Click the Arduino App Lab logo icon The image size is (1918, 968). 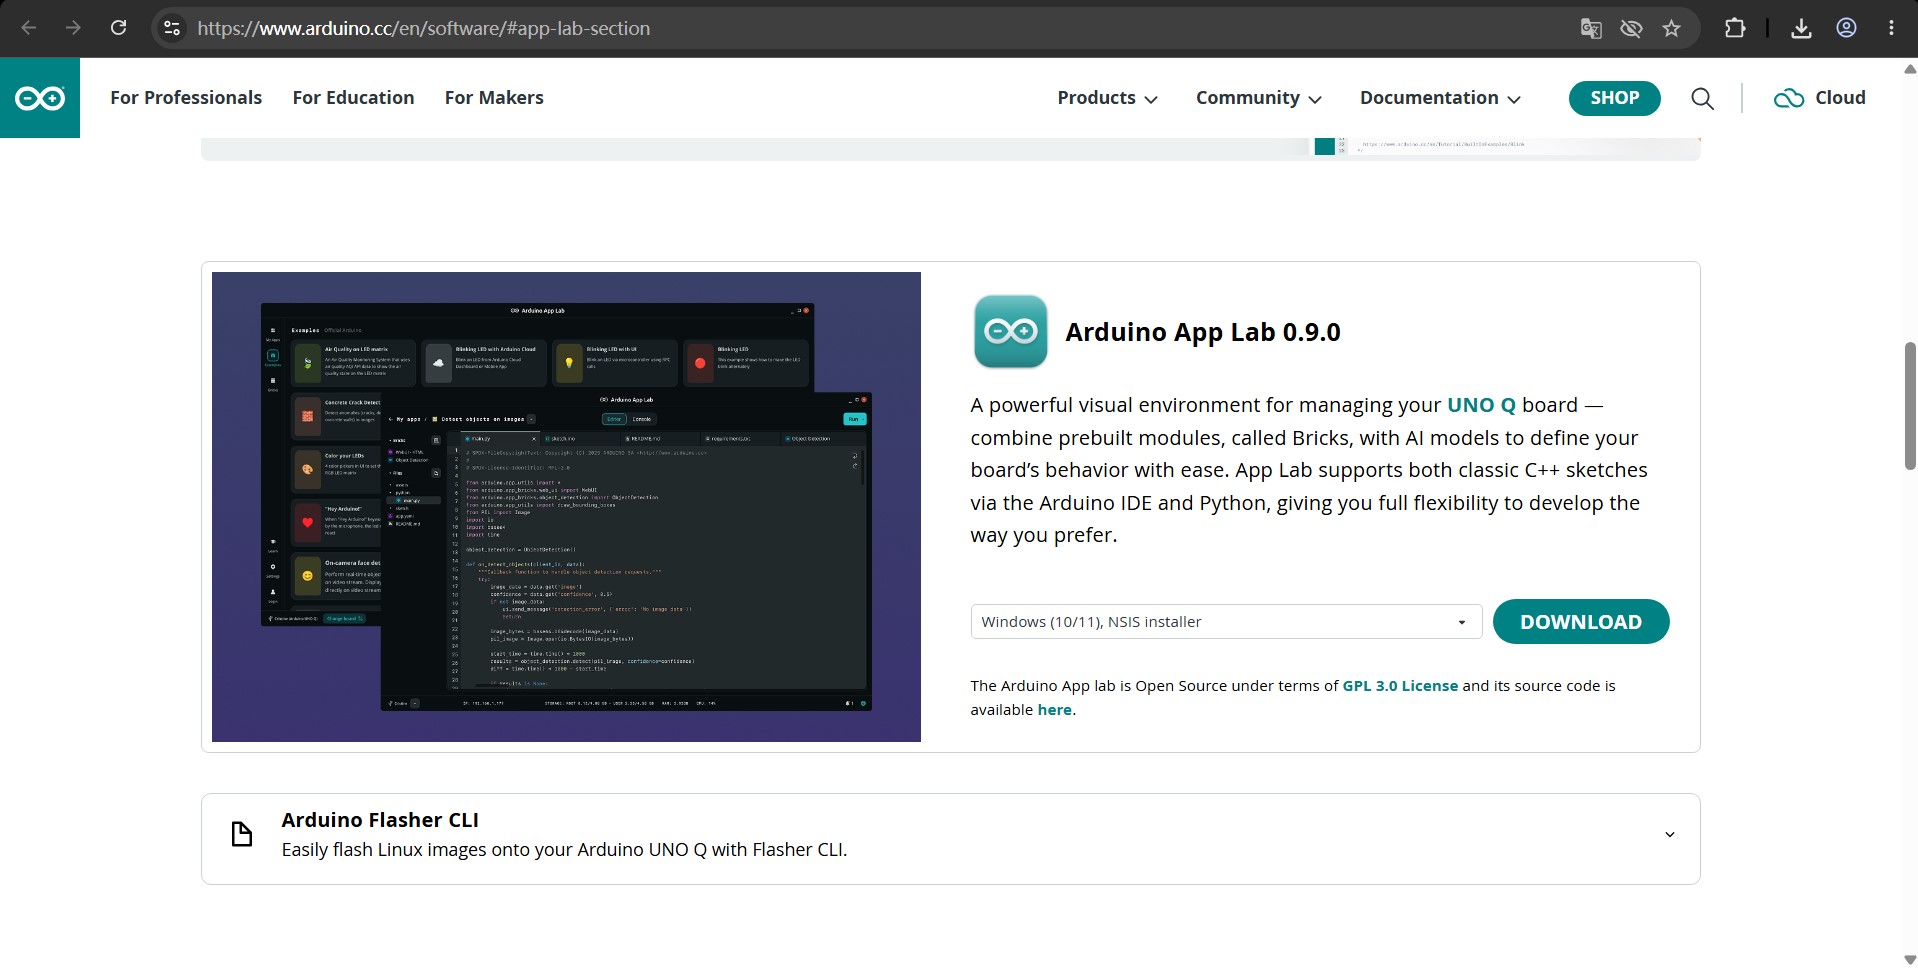tap(1010, 331)
